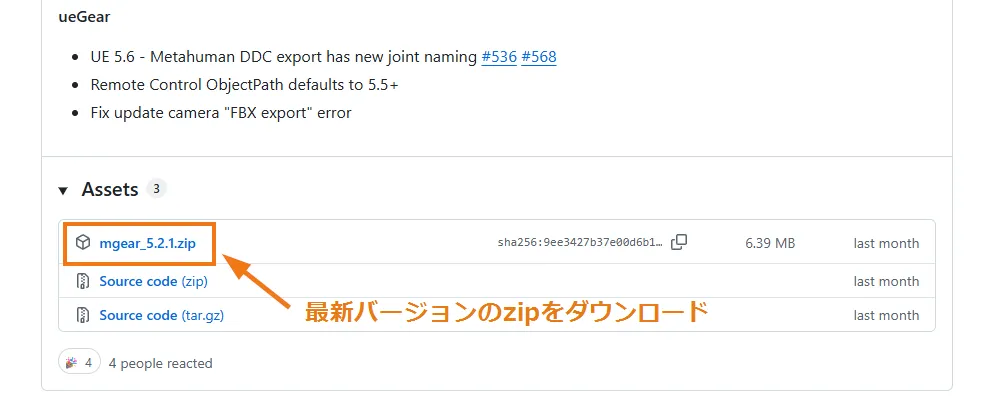This screenshot has width=988, height=401.
Task: Download the mgear_5.2.1.zip file
Action: click(x=147, y=243)
